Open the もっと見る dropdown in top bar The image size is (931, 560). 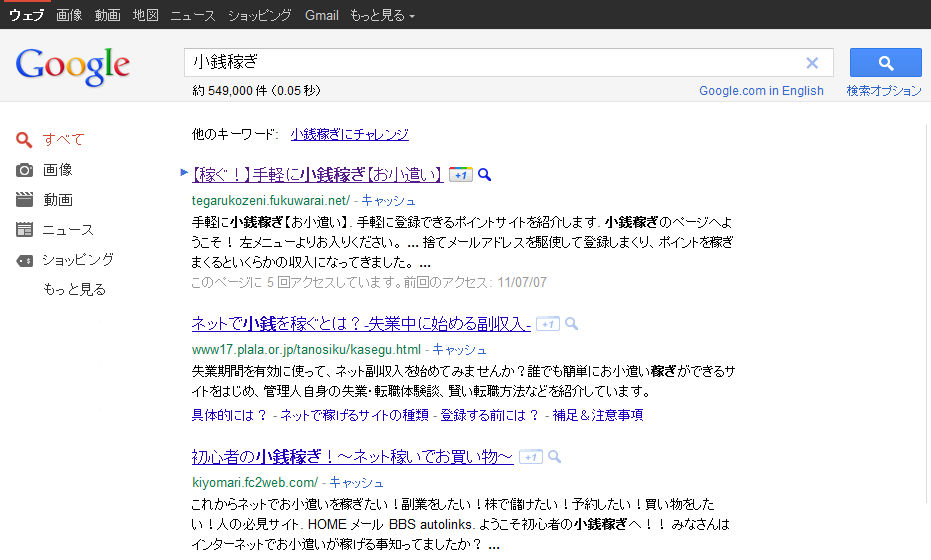tap(382, 15)
